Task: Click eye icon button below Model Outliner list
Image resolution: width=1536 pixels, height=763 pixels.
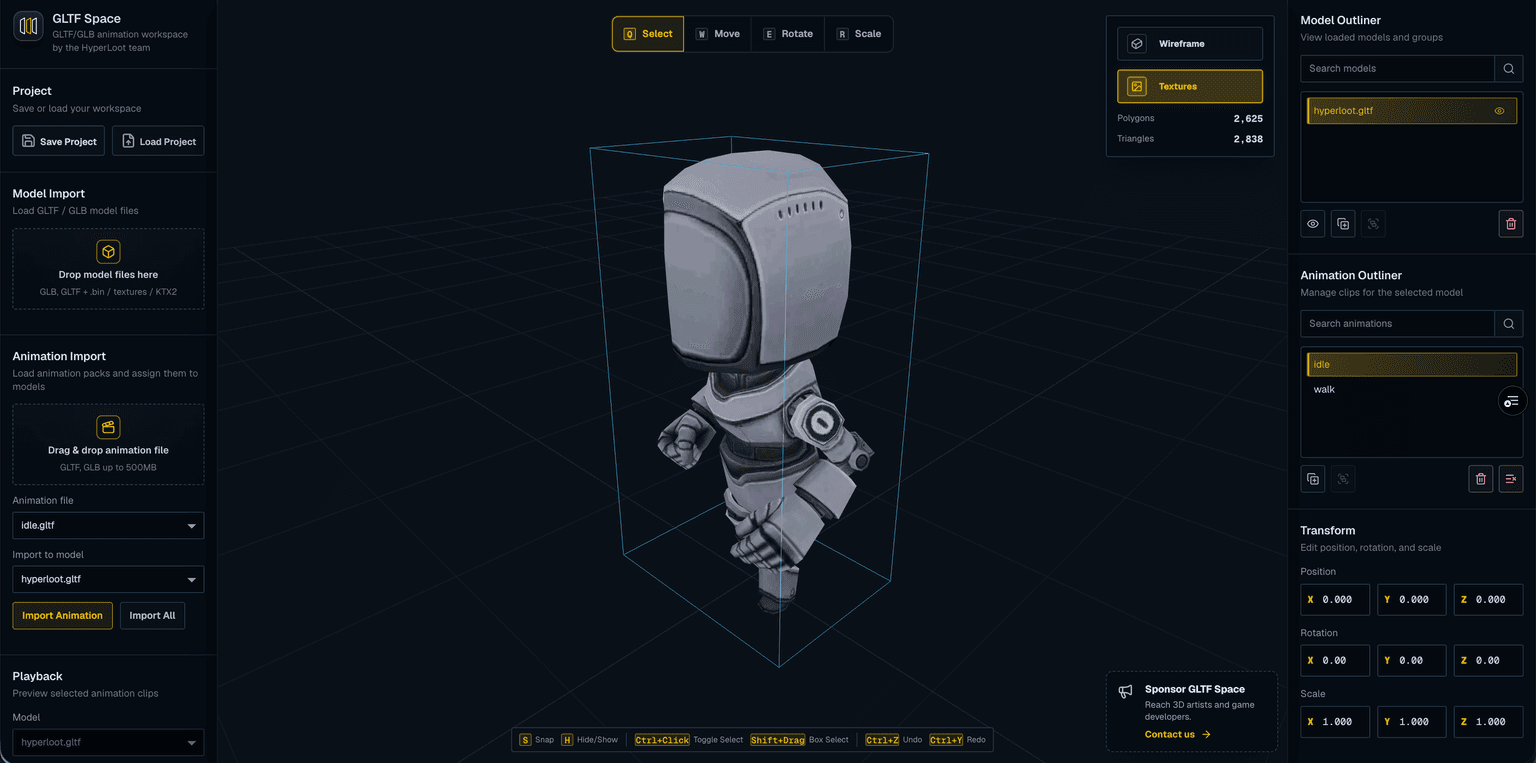Action: pos(1313,224)
